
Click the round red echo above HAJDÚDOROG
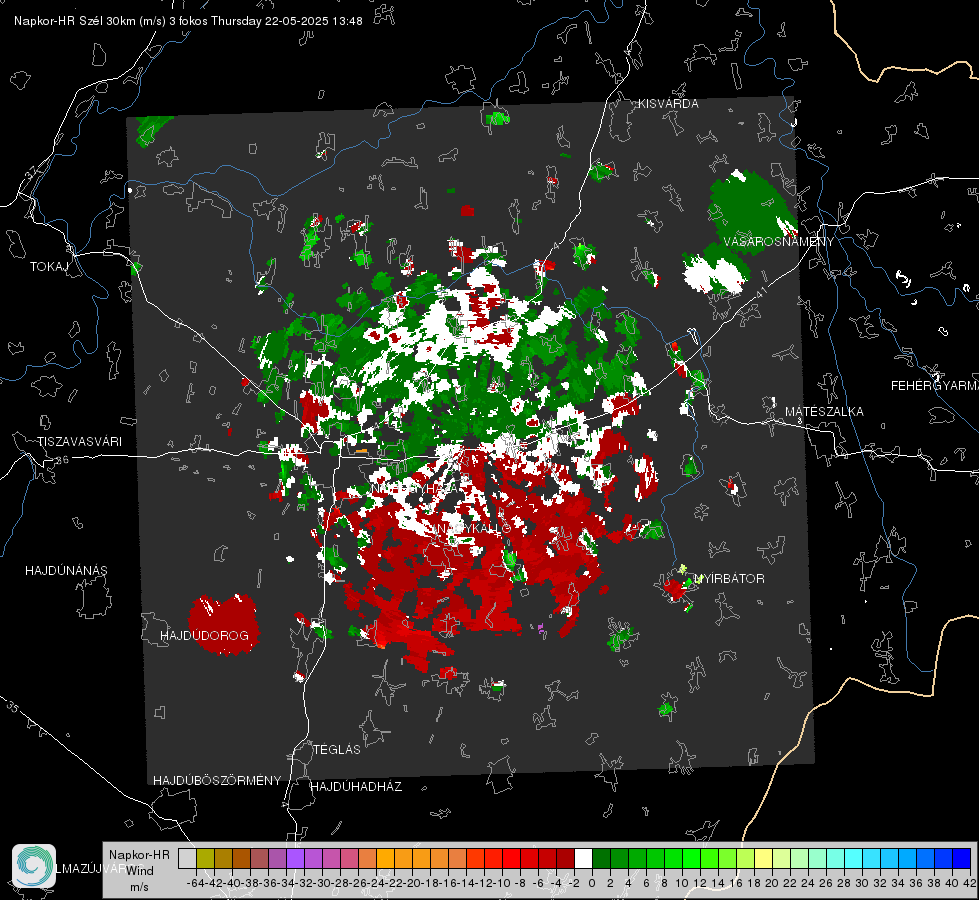click(x=223, y=625)
